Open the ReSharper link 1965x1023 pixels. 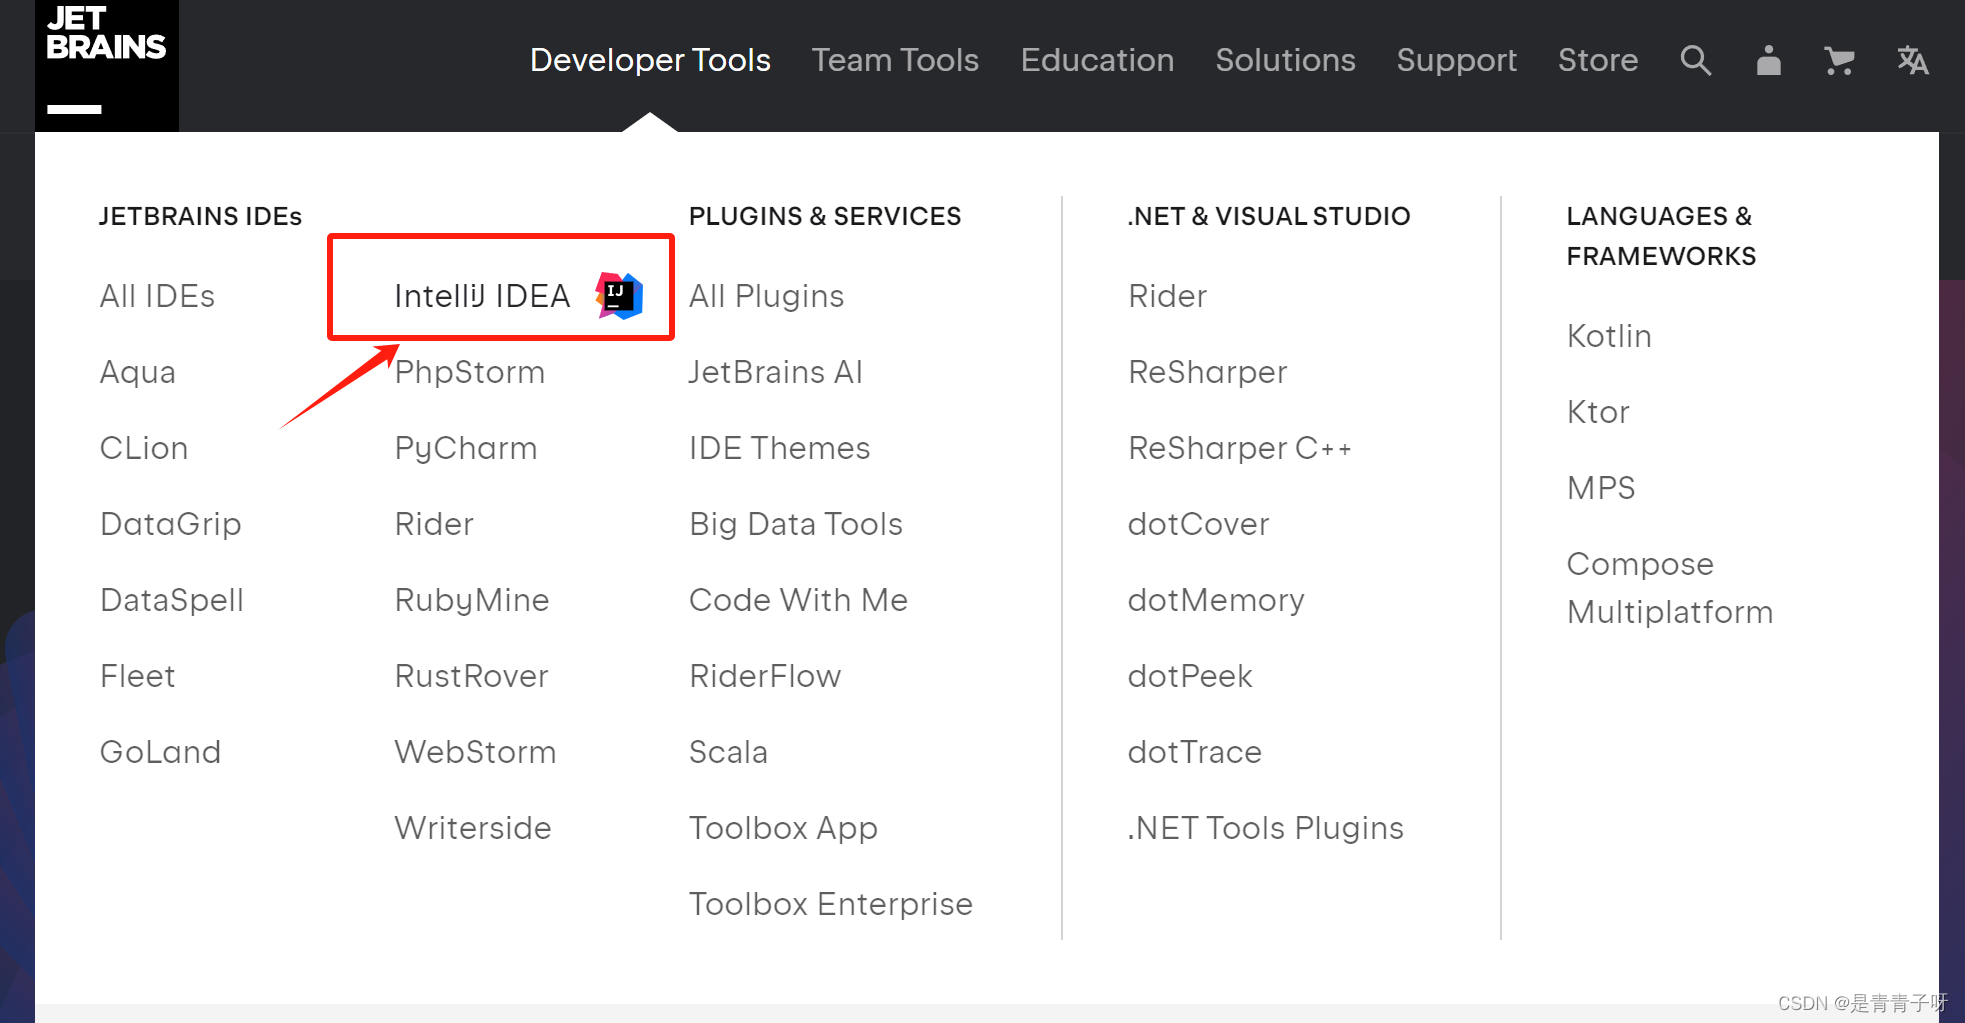pyautogui.click(x=1207, y=372)
